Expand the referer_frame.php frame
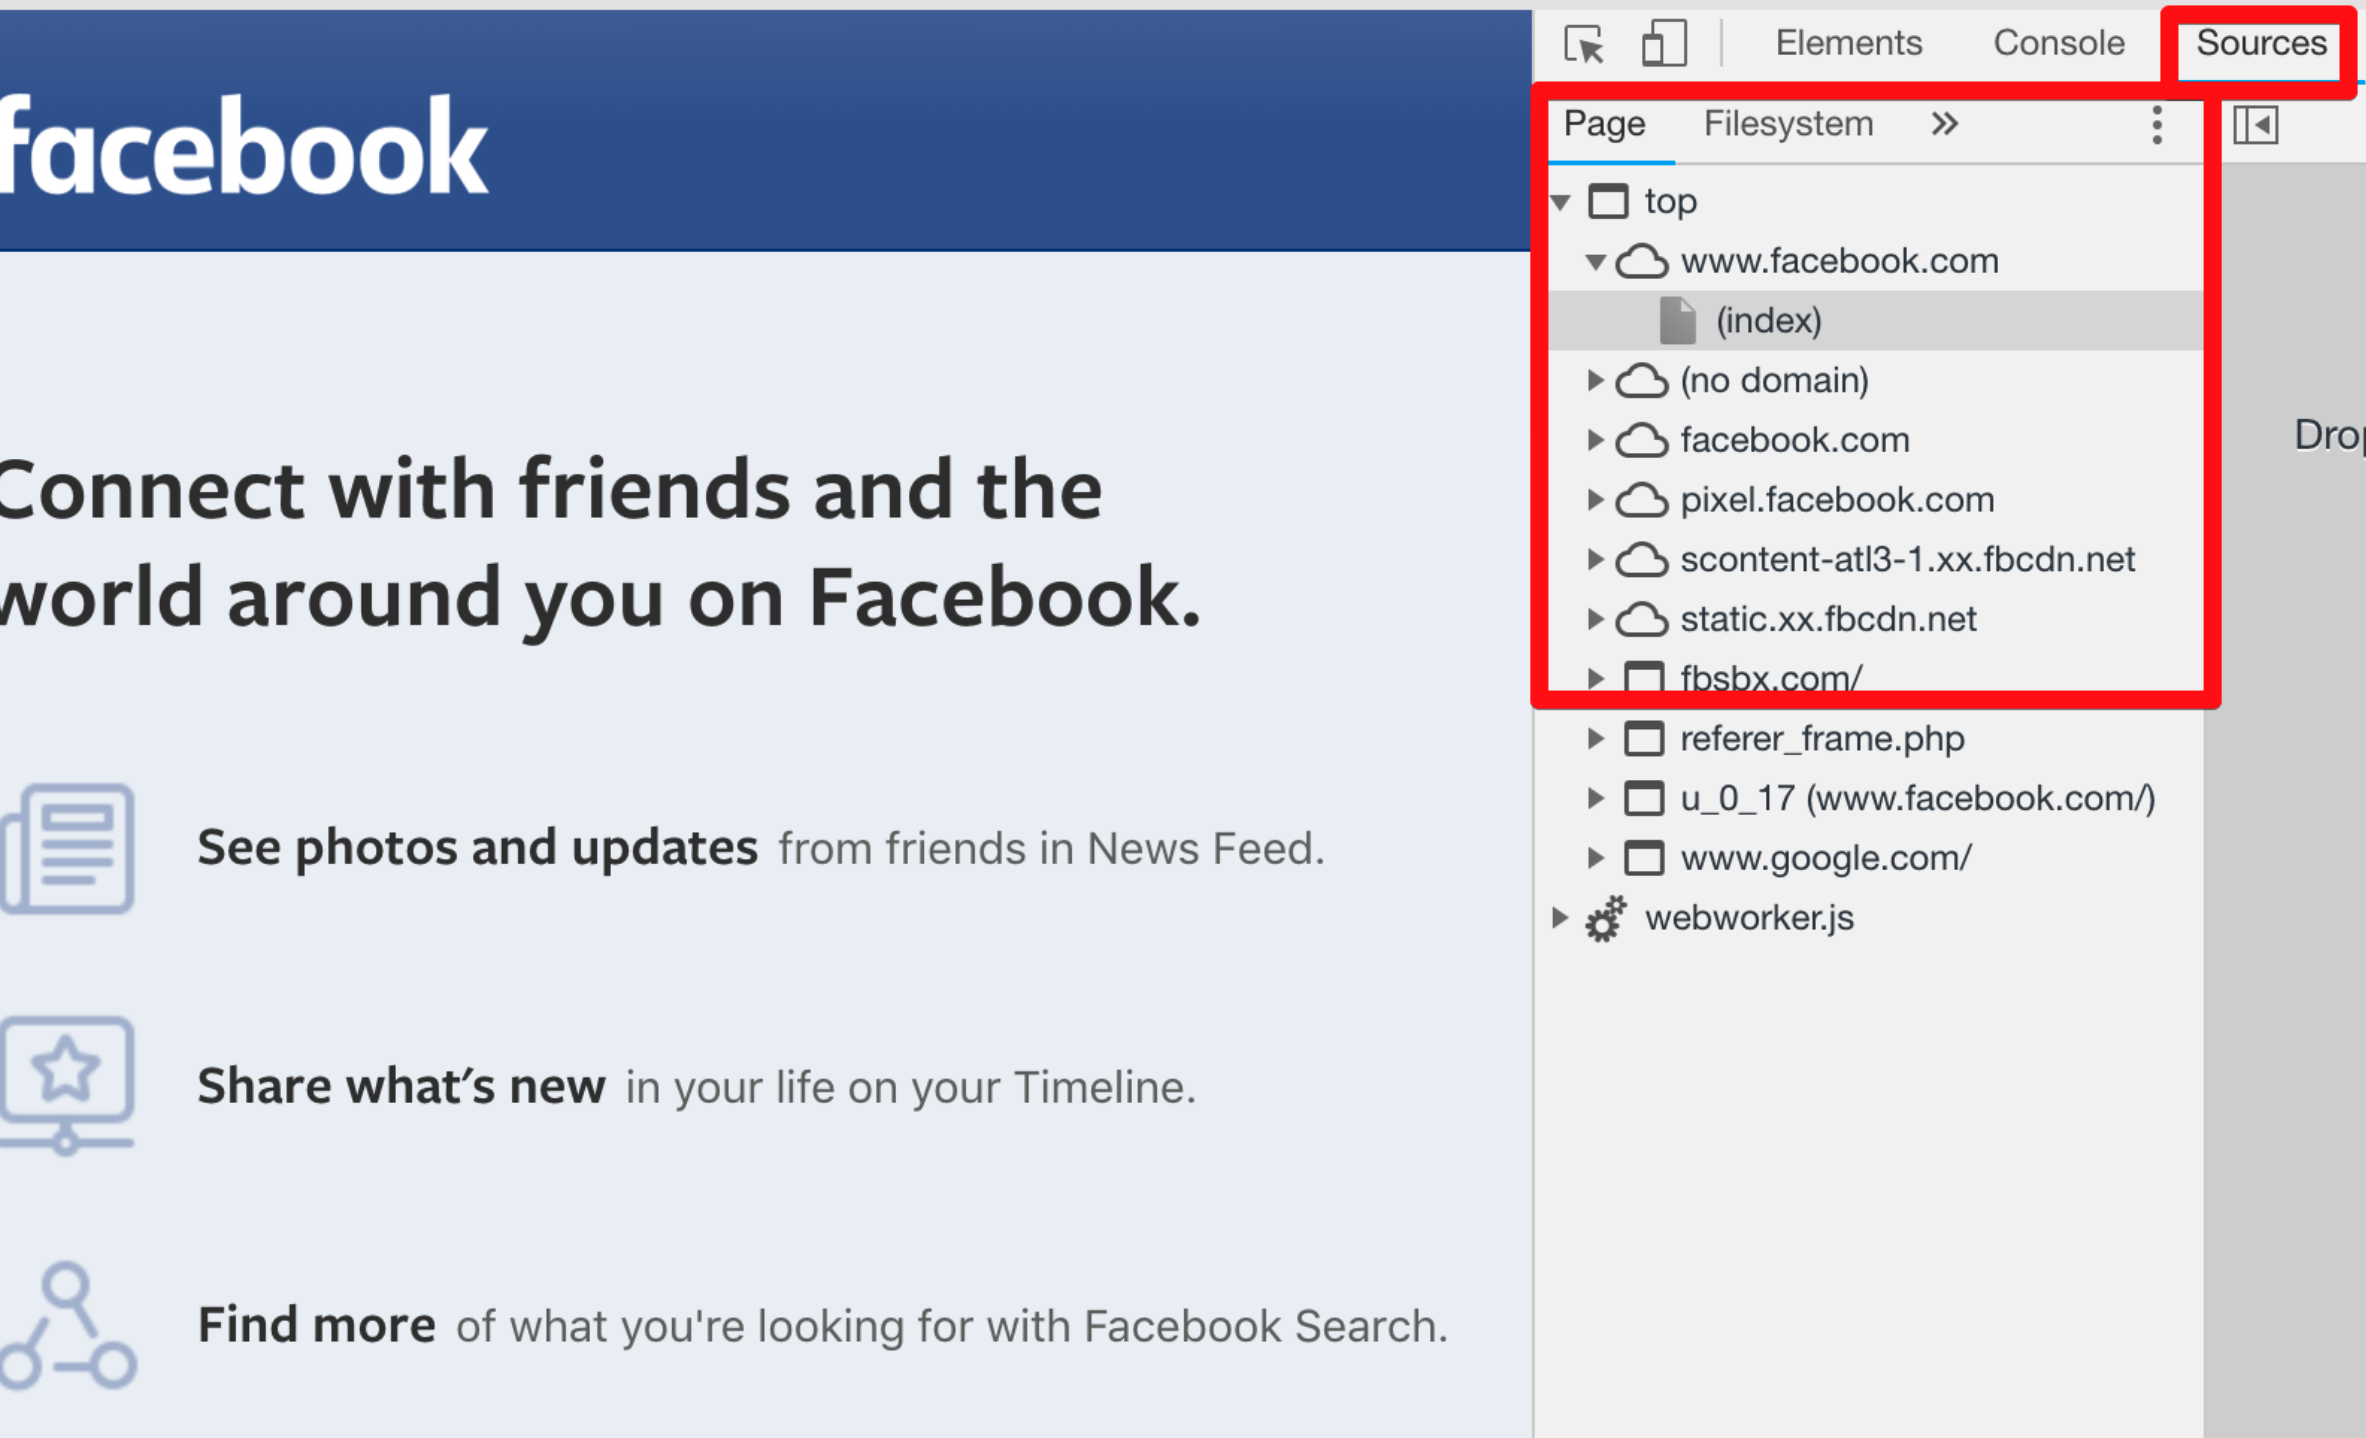 (1596, 739)
